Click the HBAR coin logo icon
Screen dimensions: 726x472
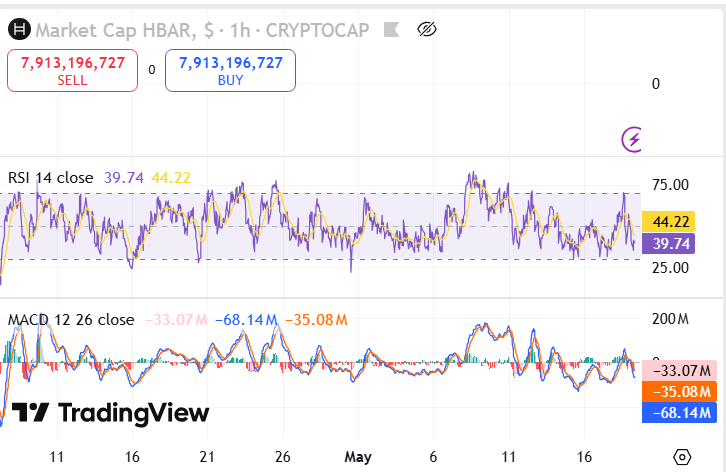coord(19,30)
